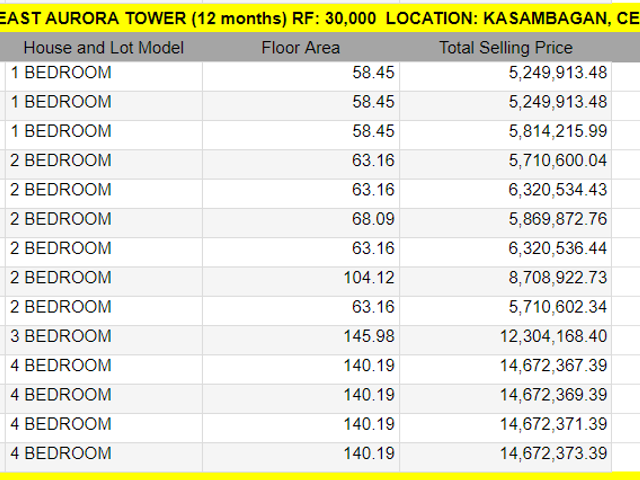Select the 4 BEDROOM cell priced 14,672,367.39
The image size is (640, 480).
point(104,370)
